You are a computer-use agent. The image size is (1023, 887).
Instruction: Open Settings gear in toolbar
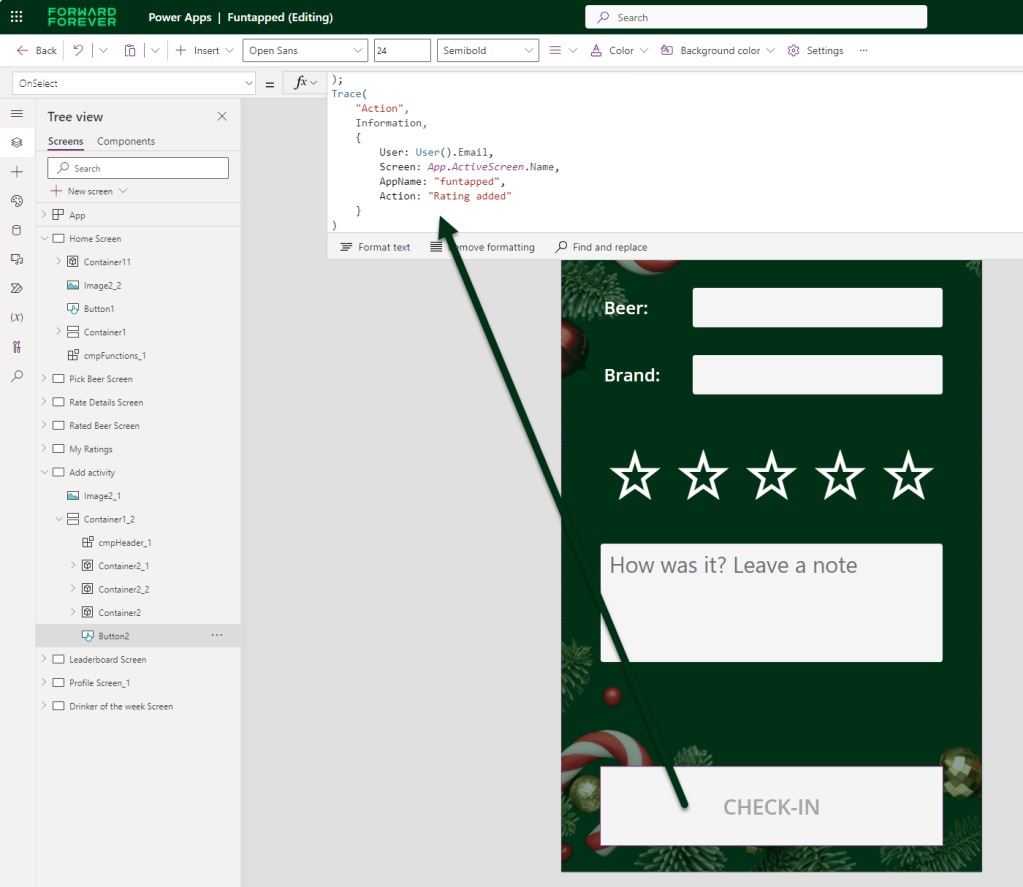(815, 50)
